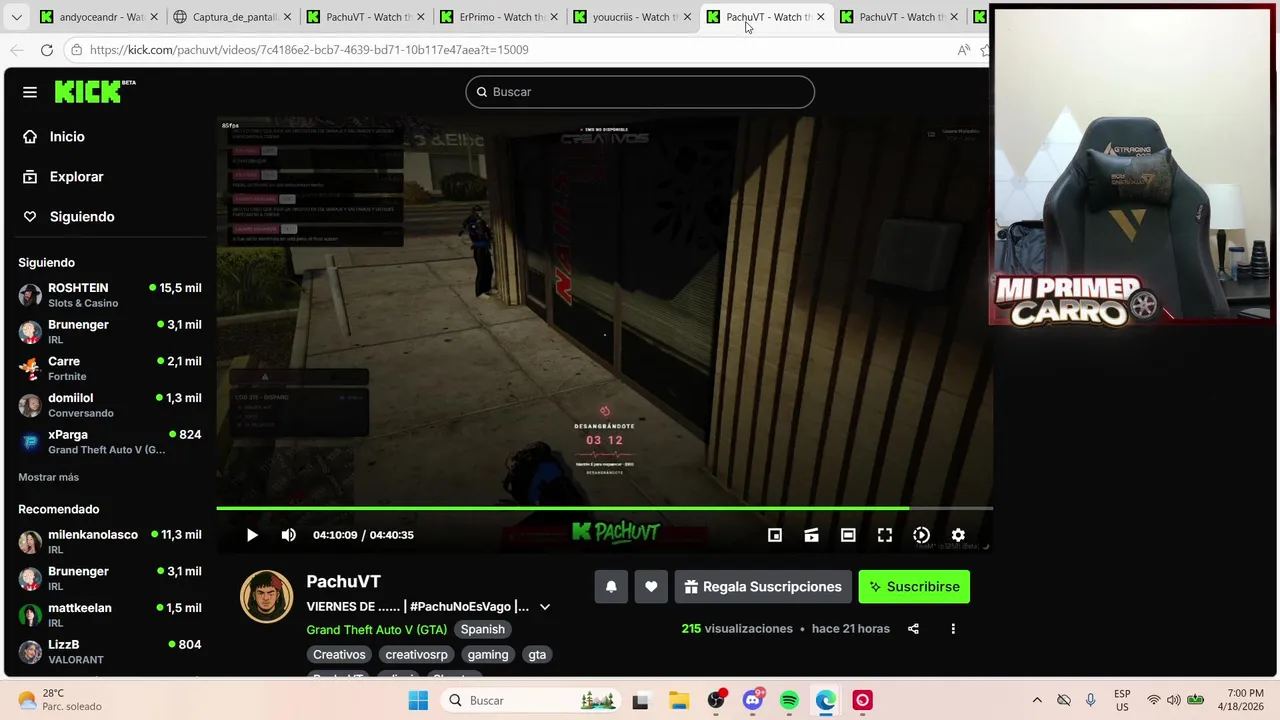Screen dimensions: 1280x720
Task: Toggle the notification bell for PachuVT
Action: click(x=611, y=587)
